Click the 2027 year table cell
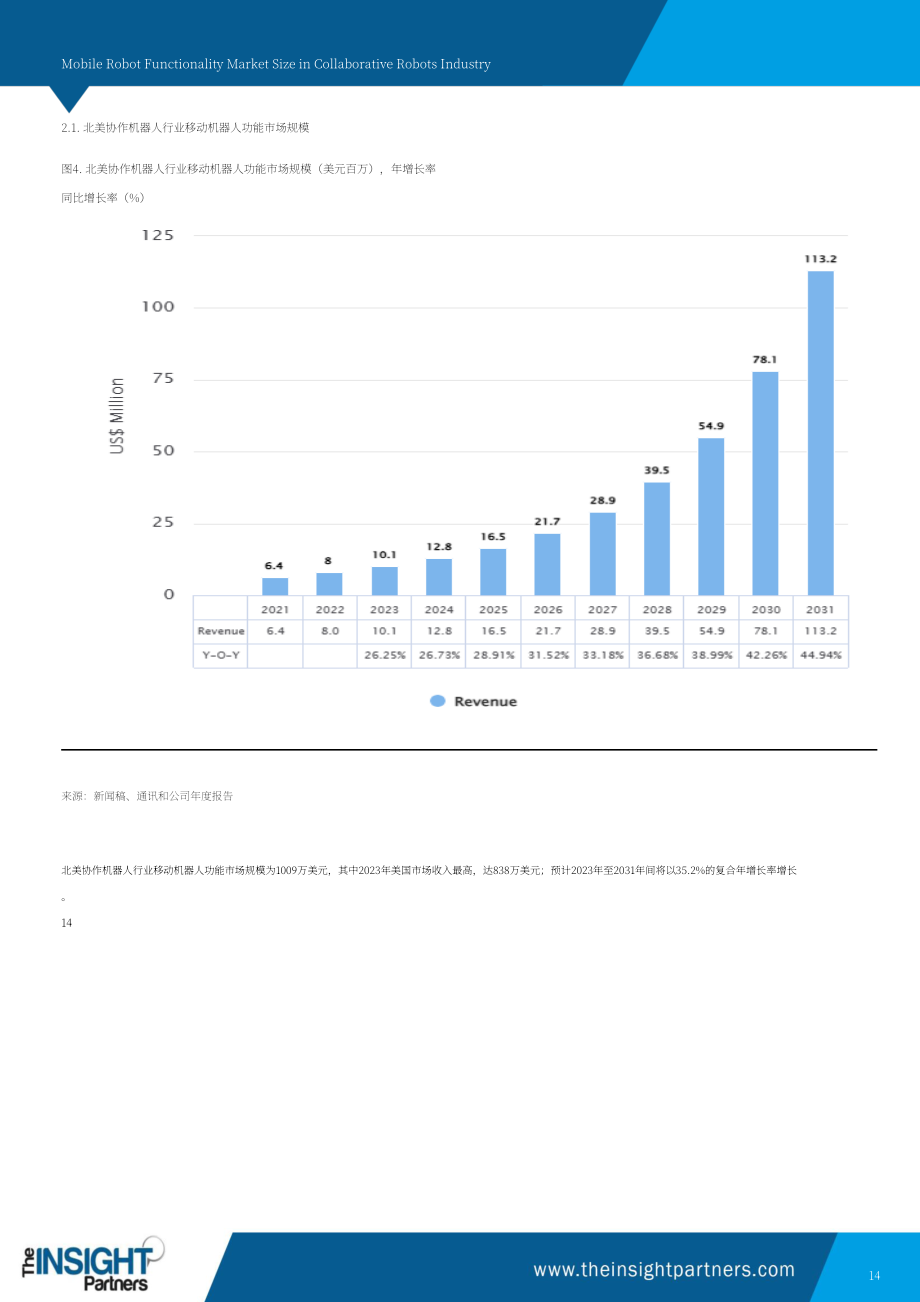 (602, 609)
